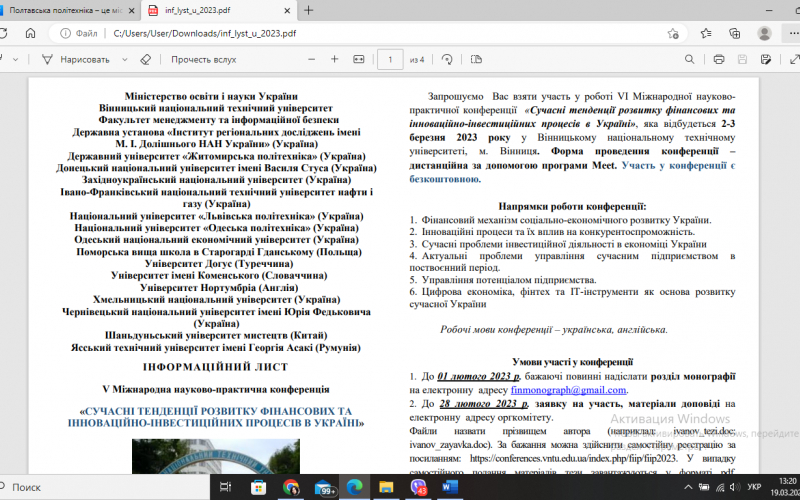This screenshot has height=500, width=800.
Task: Open the finmonograph@gmail.com email link
Action: (x=568, y=390)
